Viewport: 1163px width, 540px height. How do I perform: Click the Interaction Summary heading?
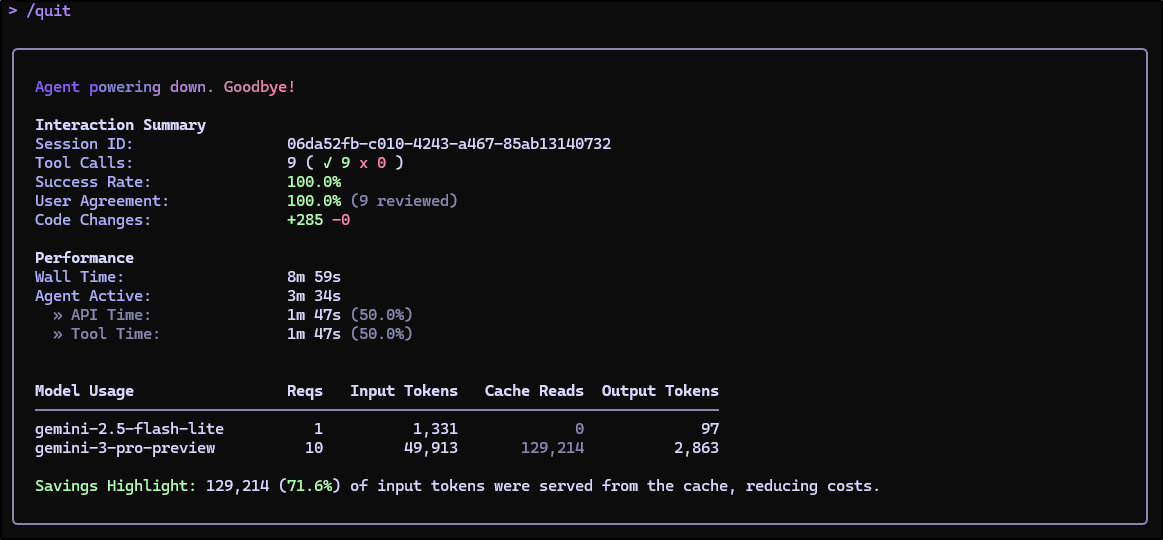tap(120, 125)
